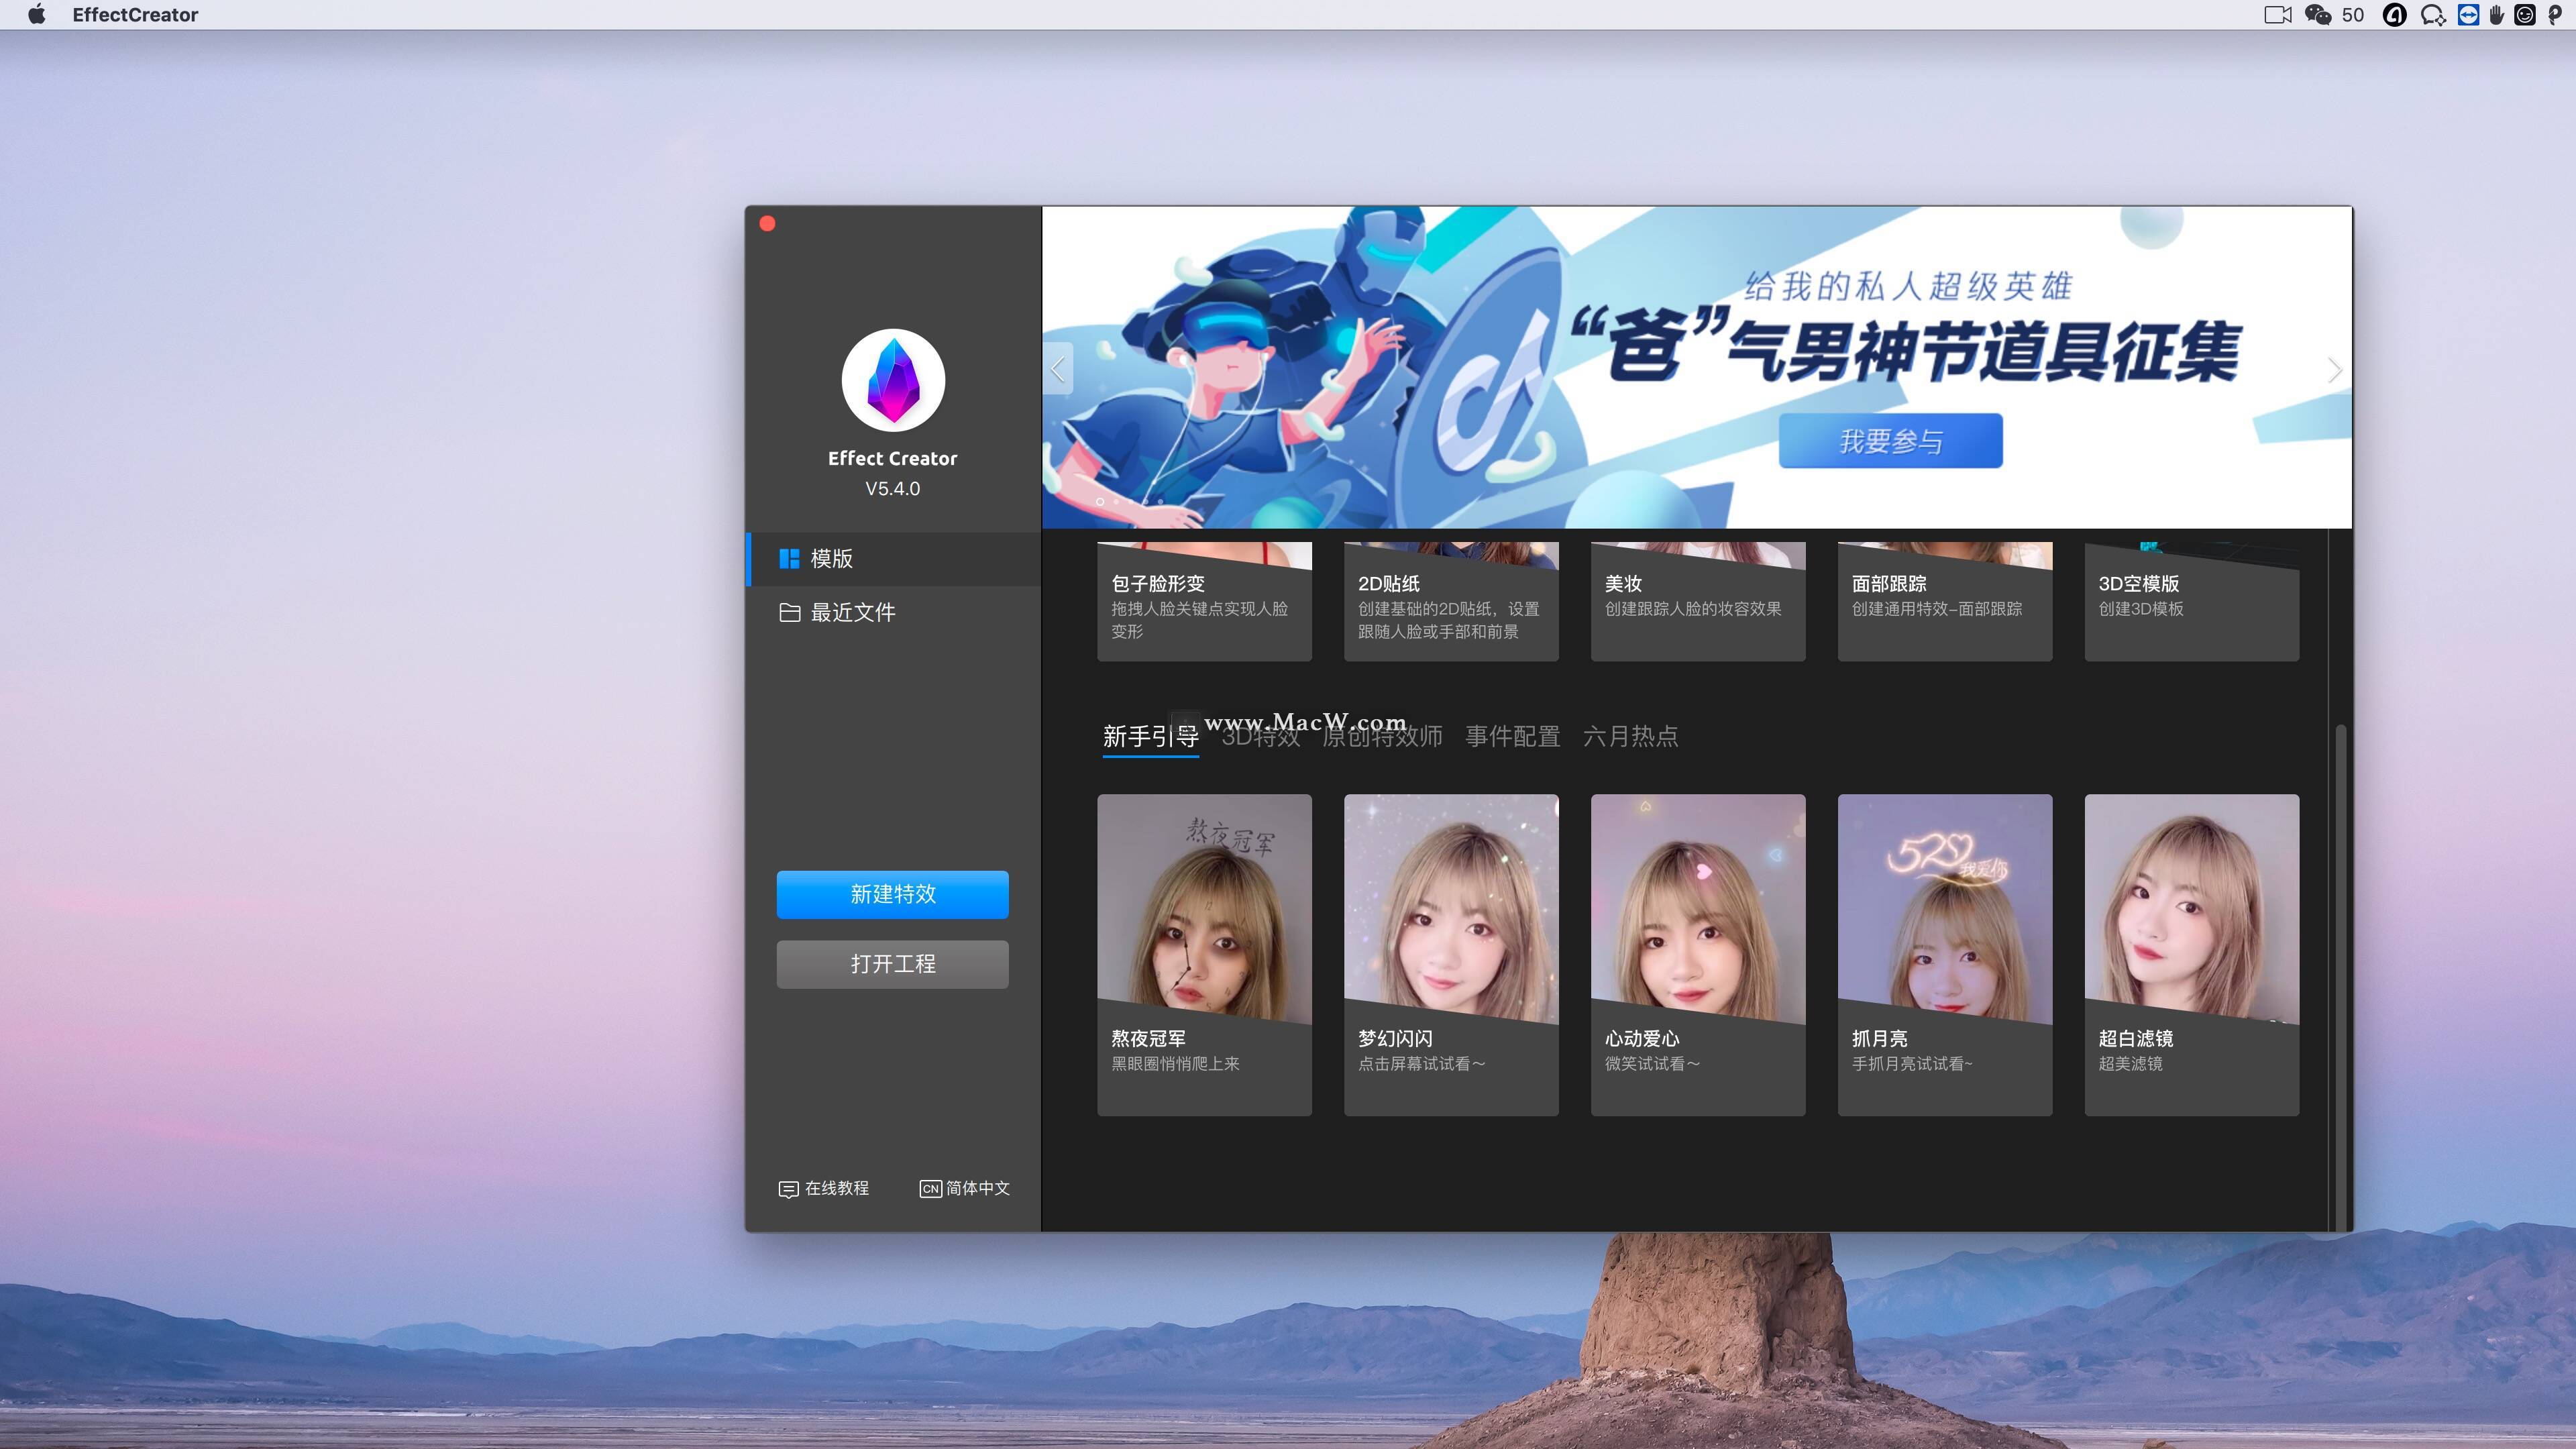
Task: Choose the 3D空模版 template card
Action: point(2191,601)
